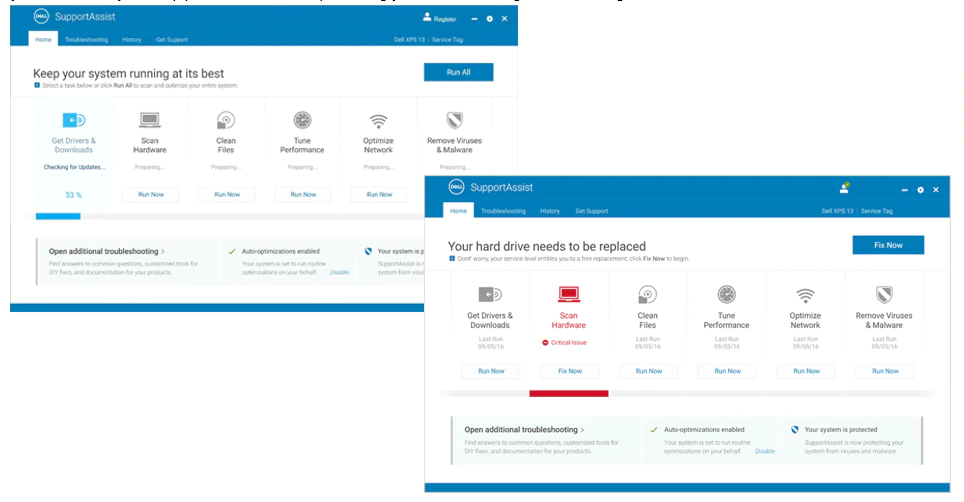The image size is (964, 502).
Task: Select Get Drivers & Downloads icon in front window
Action: 490,295
